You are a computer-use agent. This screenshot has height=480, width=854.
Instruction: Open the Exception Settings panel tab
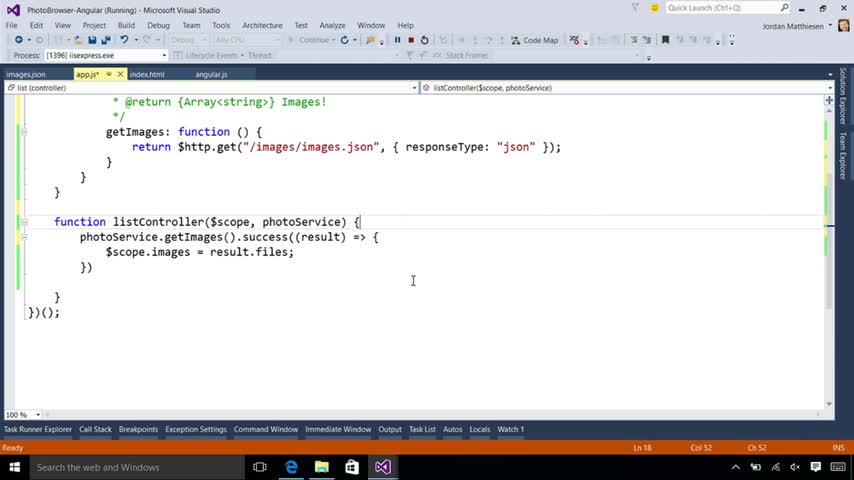196,429
